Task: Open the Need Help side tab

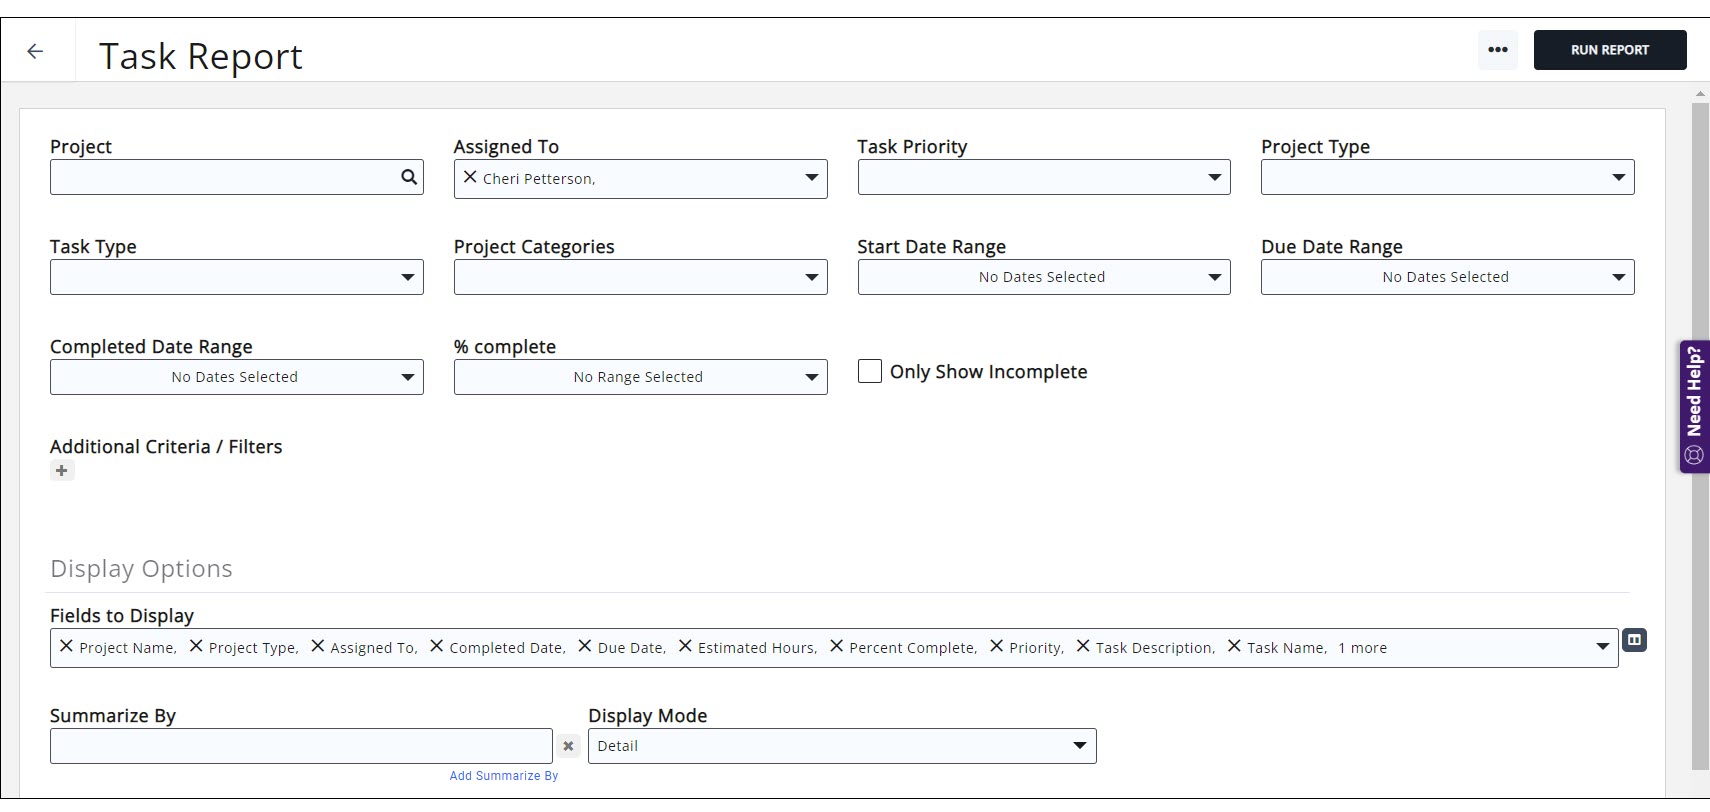Action: pos(1694,405)
